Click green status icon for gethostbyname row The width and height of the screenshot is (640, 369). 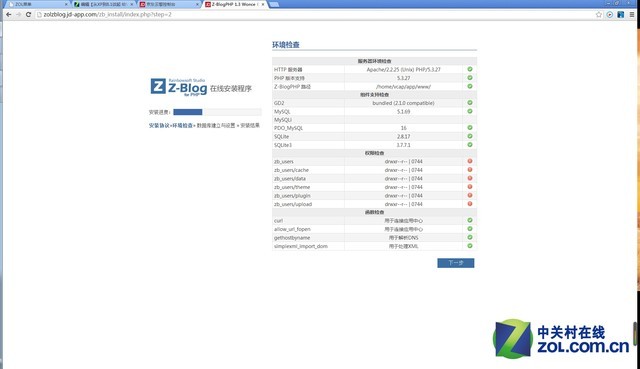tap(470, 237)
